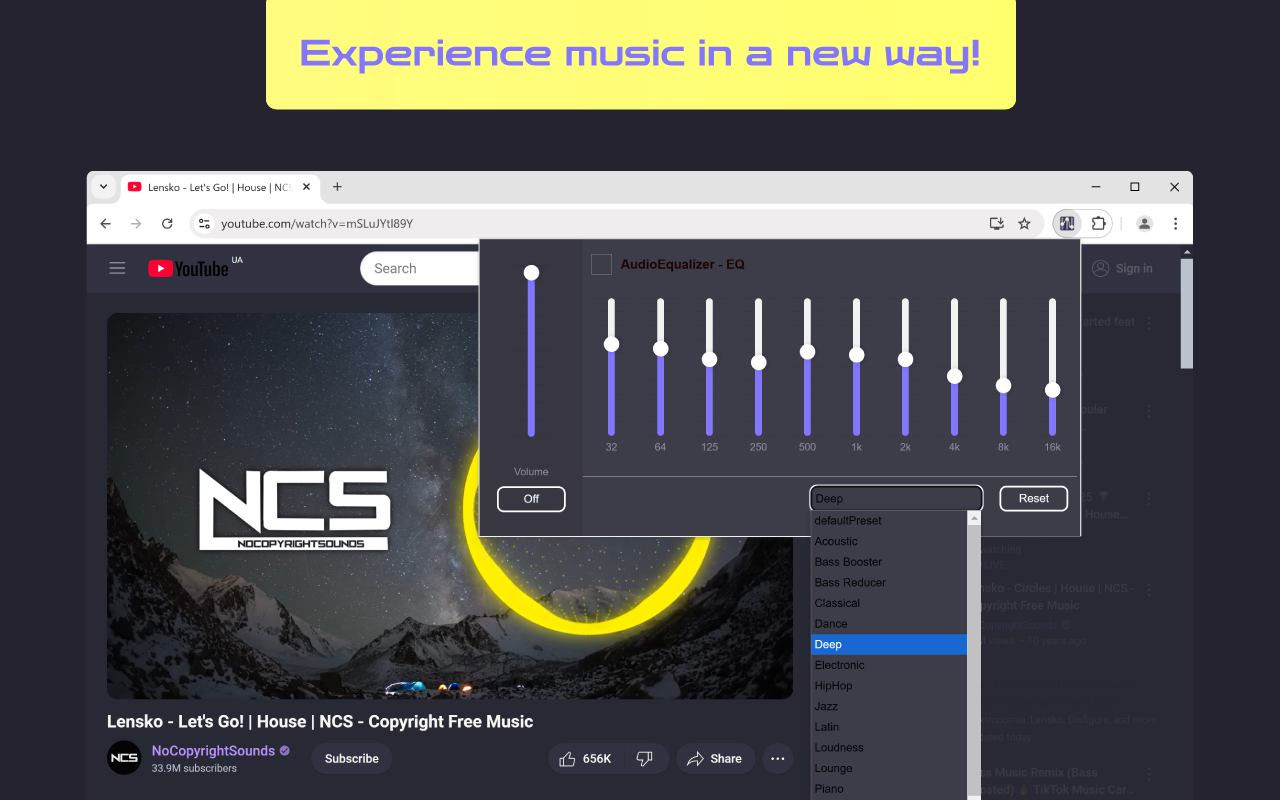Screen dimensions: 1280x800
Task: Open the Chrome extensions puzzle icon
Action: [x=1098, y=223]
